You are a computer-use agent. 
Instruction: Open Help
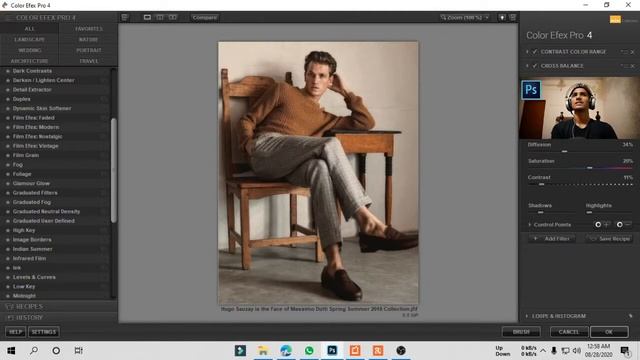(x=16, y=332)
